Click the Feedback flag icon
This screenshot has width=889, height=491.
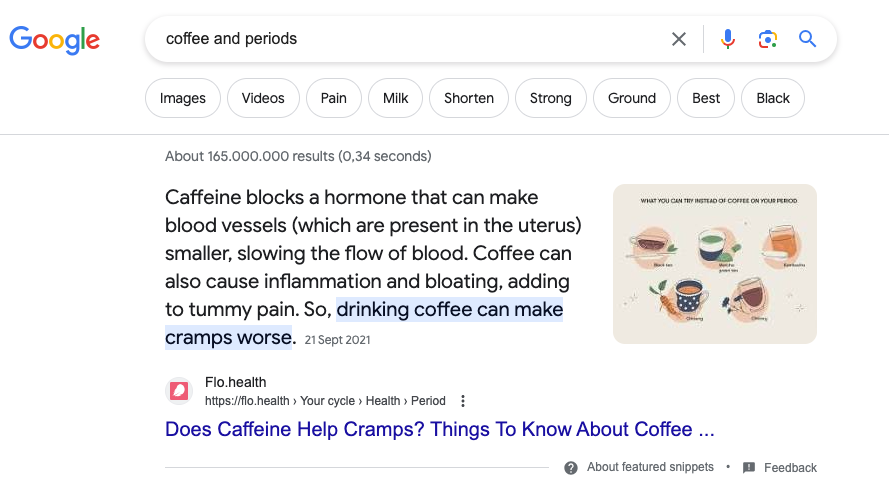click(x=748, y=468)
